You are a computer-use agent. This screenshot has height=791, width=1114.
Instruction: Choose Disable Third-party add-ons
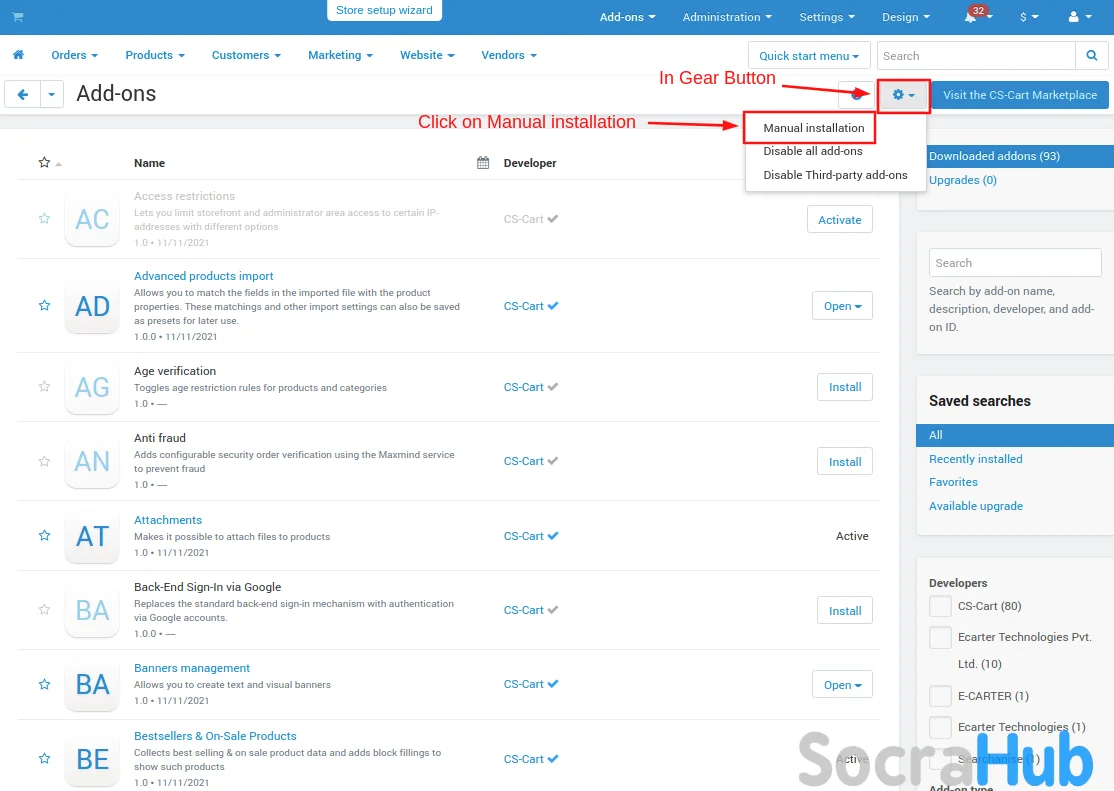(x=835, y=175)
